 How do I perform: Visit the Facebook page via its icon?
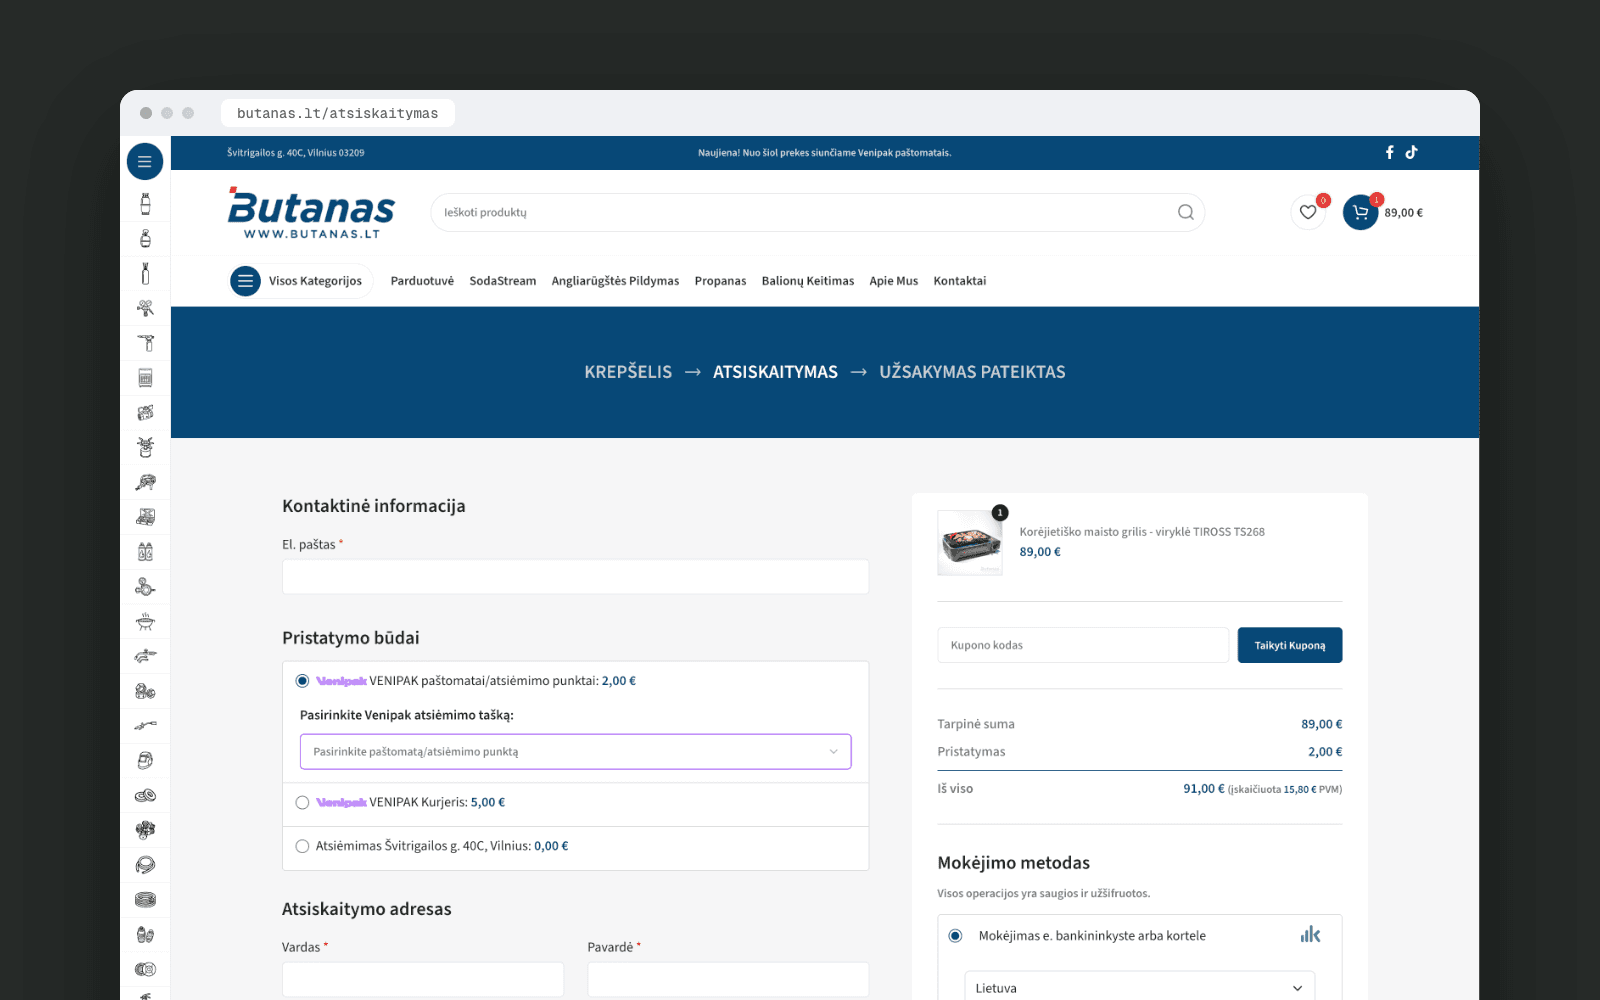[1389, 152]
